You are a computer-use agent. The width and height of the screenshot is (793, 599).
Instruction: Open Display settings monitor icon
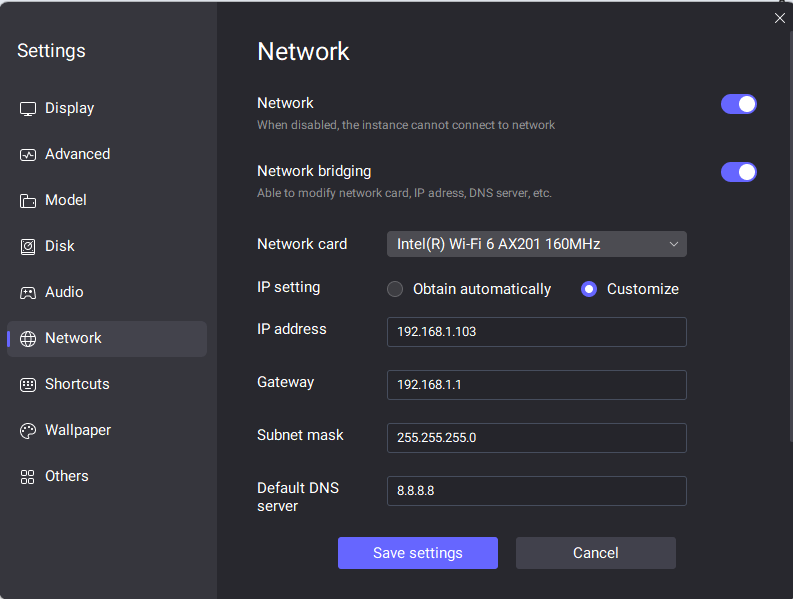pos(28,109)
